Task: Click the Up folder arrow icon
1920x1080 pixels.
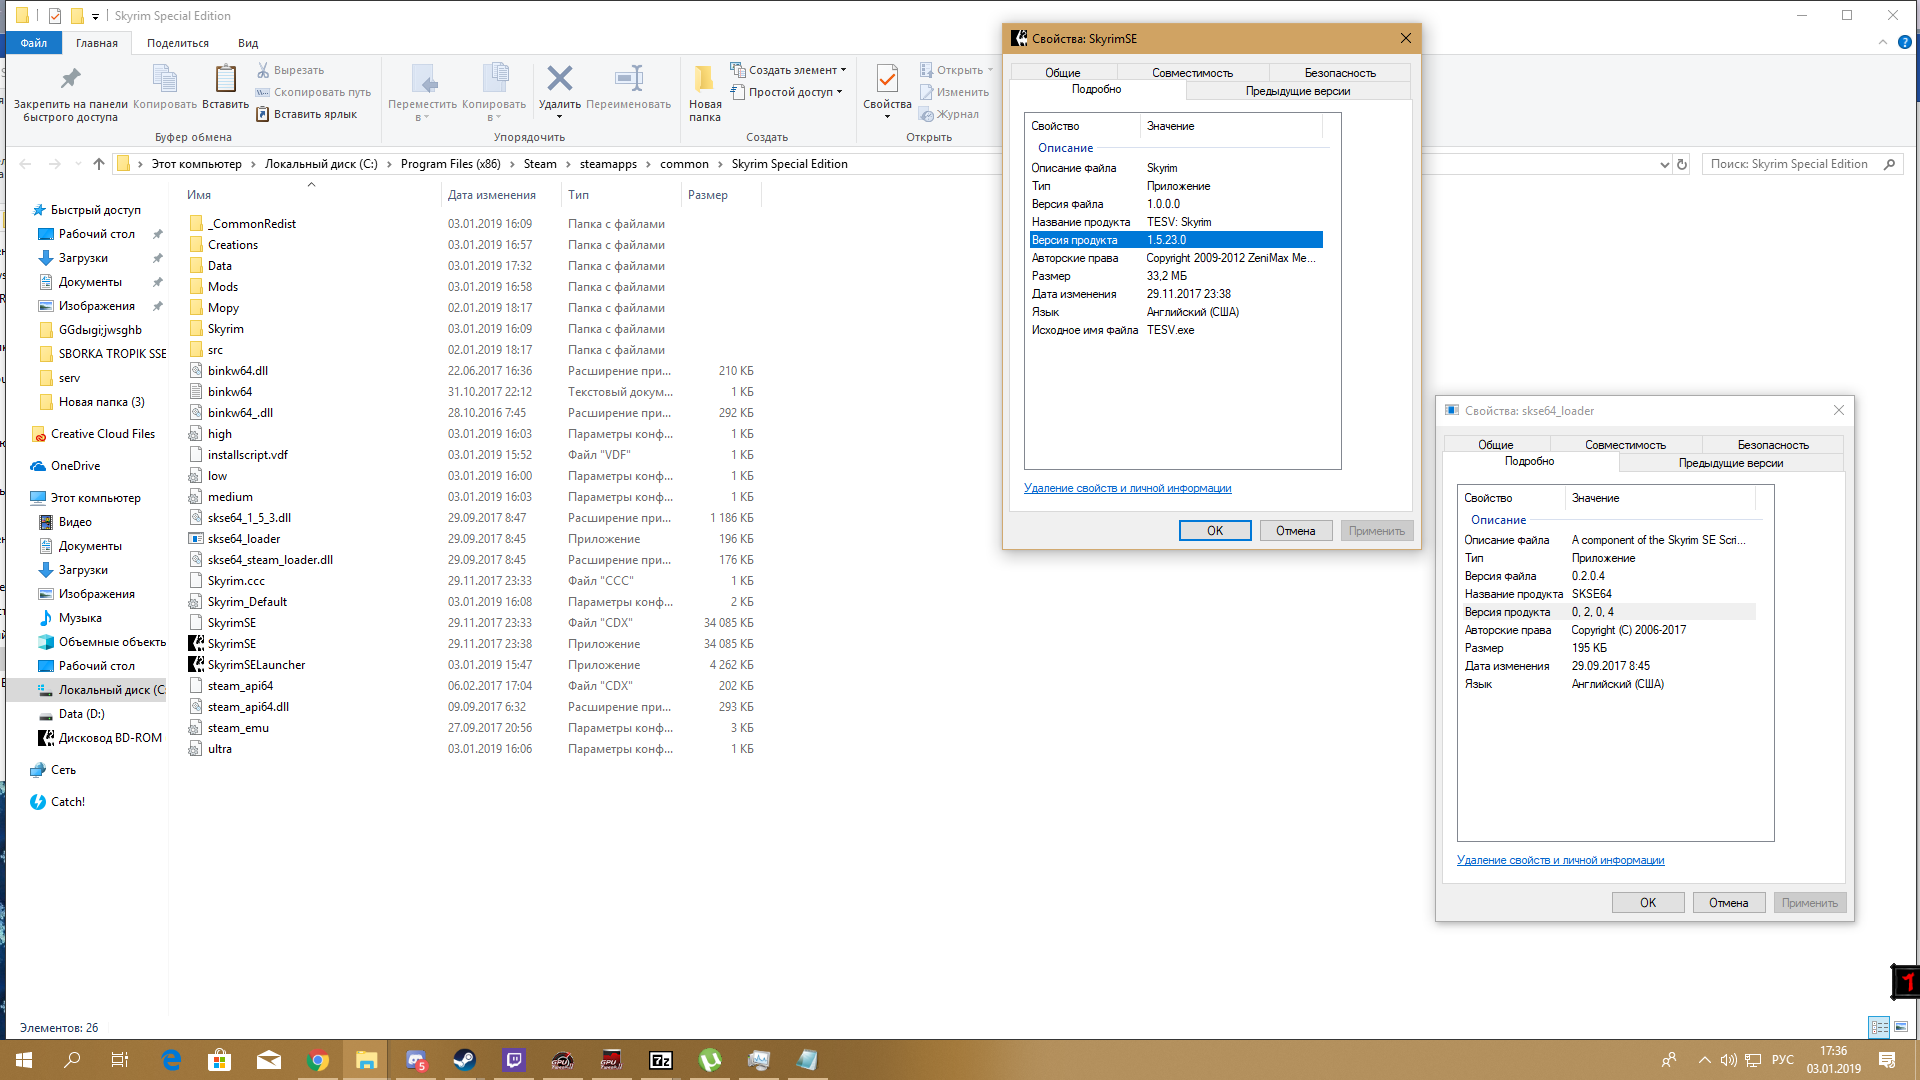Action: (x=98, y=164)
